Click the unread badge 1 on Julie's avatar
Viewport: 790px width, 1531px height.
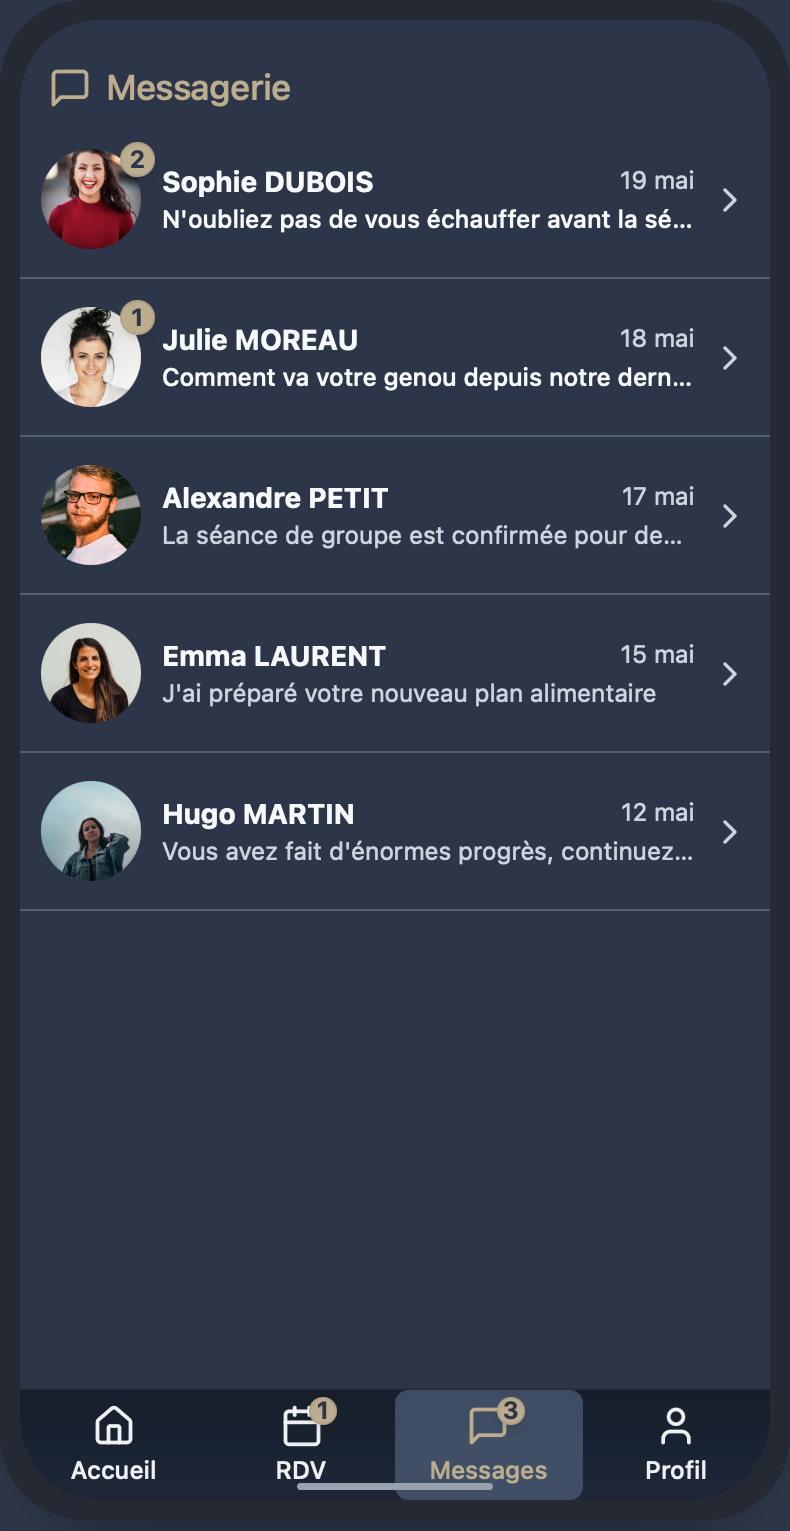pyautogui.click(x=137, y=318)
